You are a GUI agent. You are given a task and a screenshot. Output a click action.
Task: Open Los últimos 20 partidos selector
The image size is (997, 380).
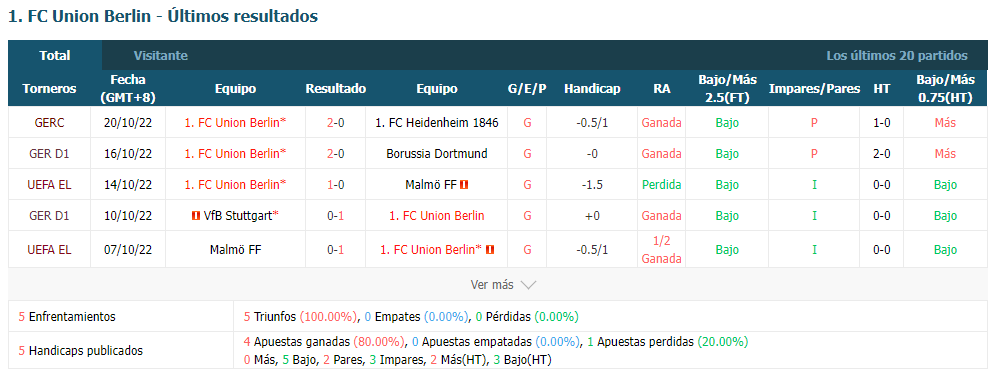(897, 55)
